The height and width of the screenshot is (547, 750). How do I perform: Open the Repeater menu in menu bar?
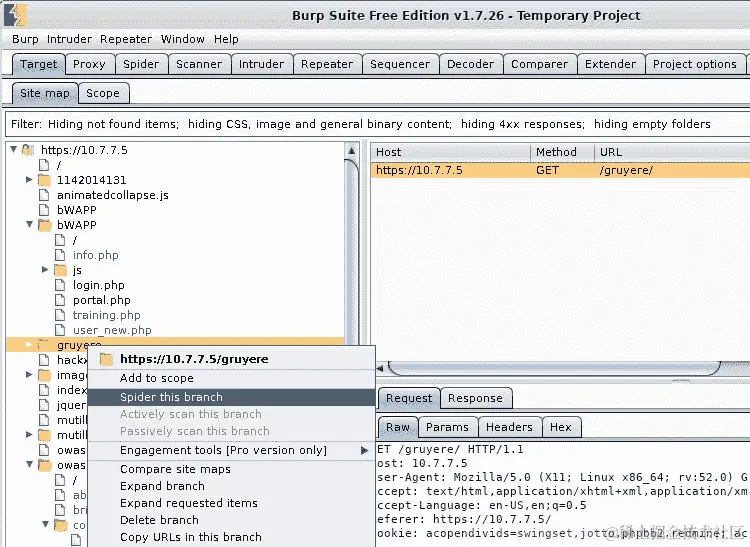coord(126,39)
